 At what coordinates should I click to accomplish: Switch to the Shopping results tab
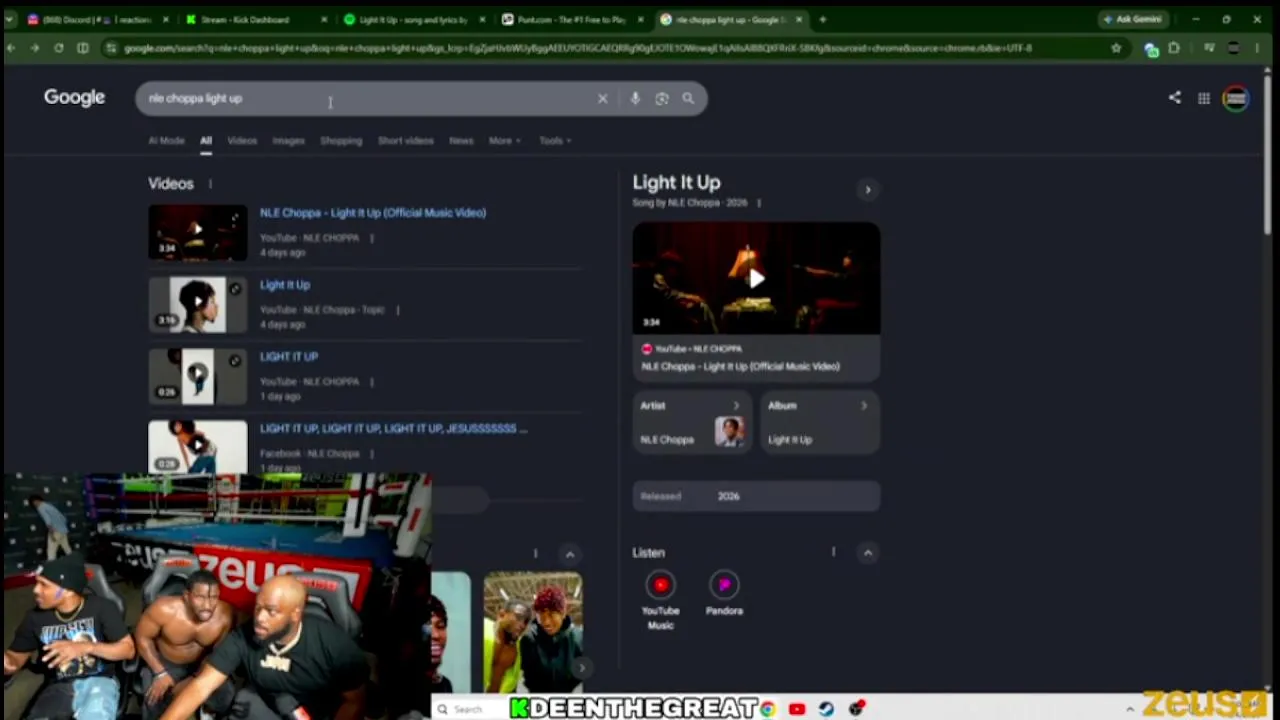[x=341, y=141]
